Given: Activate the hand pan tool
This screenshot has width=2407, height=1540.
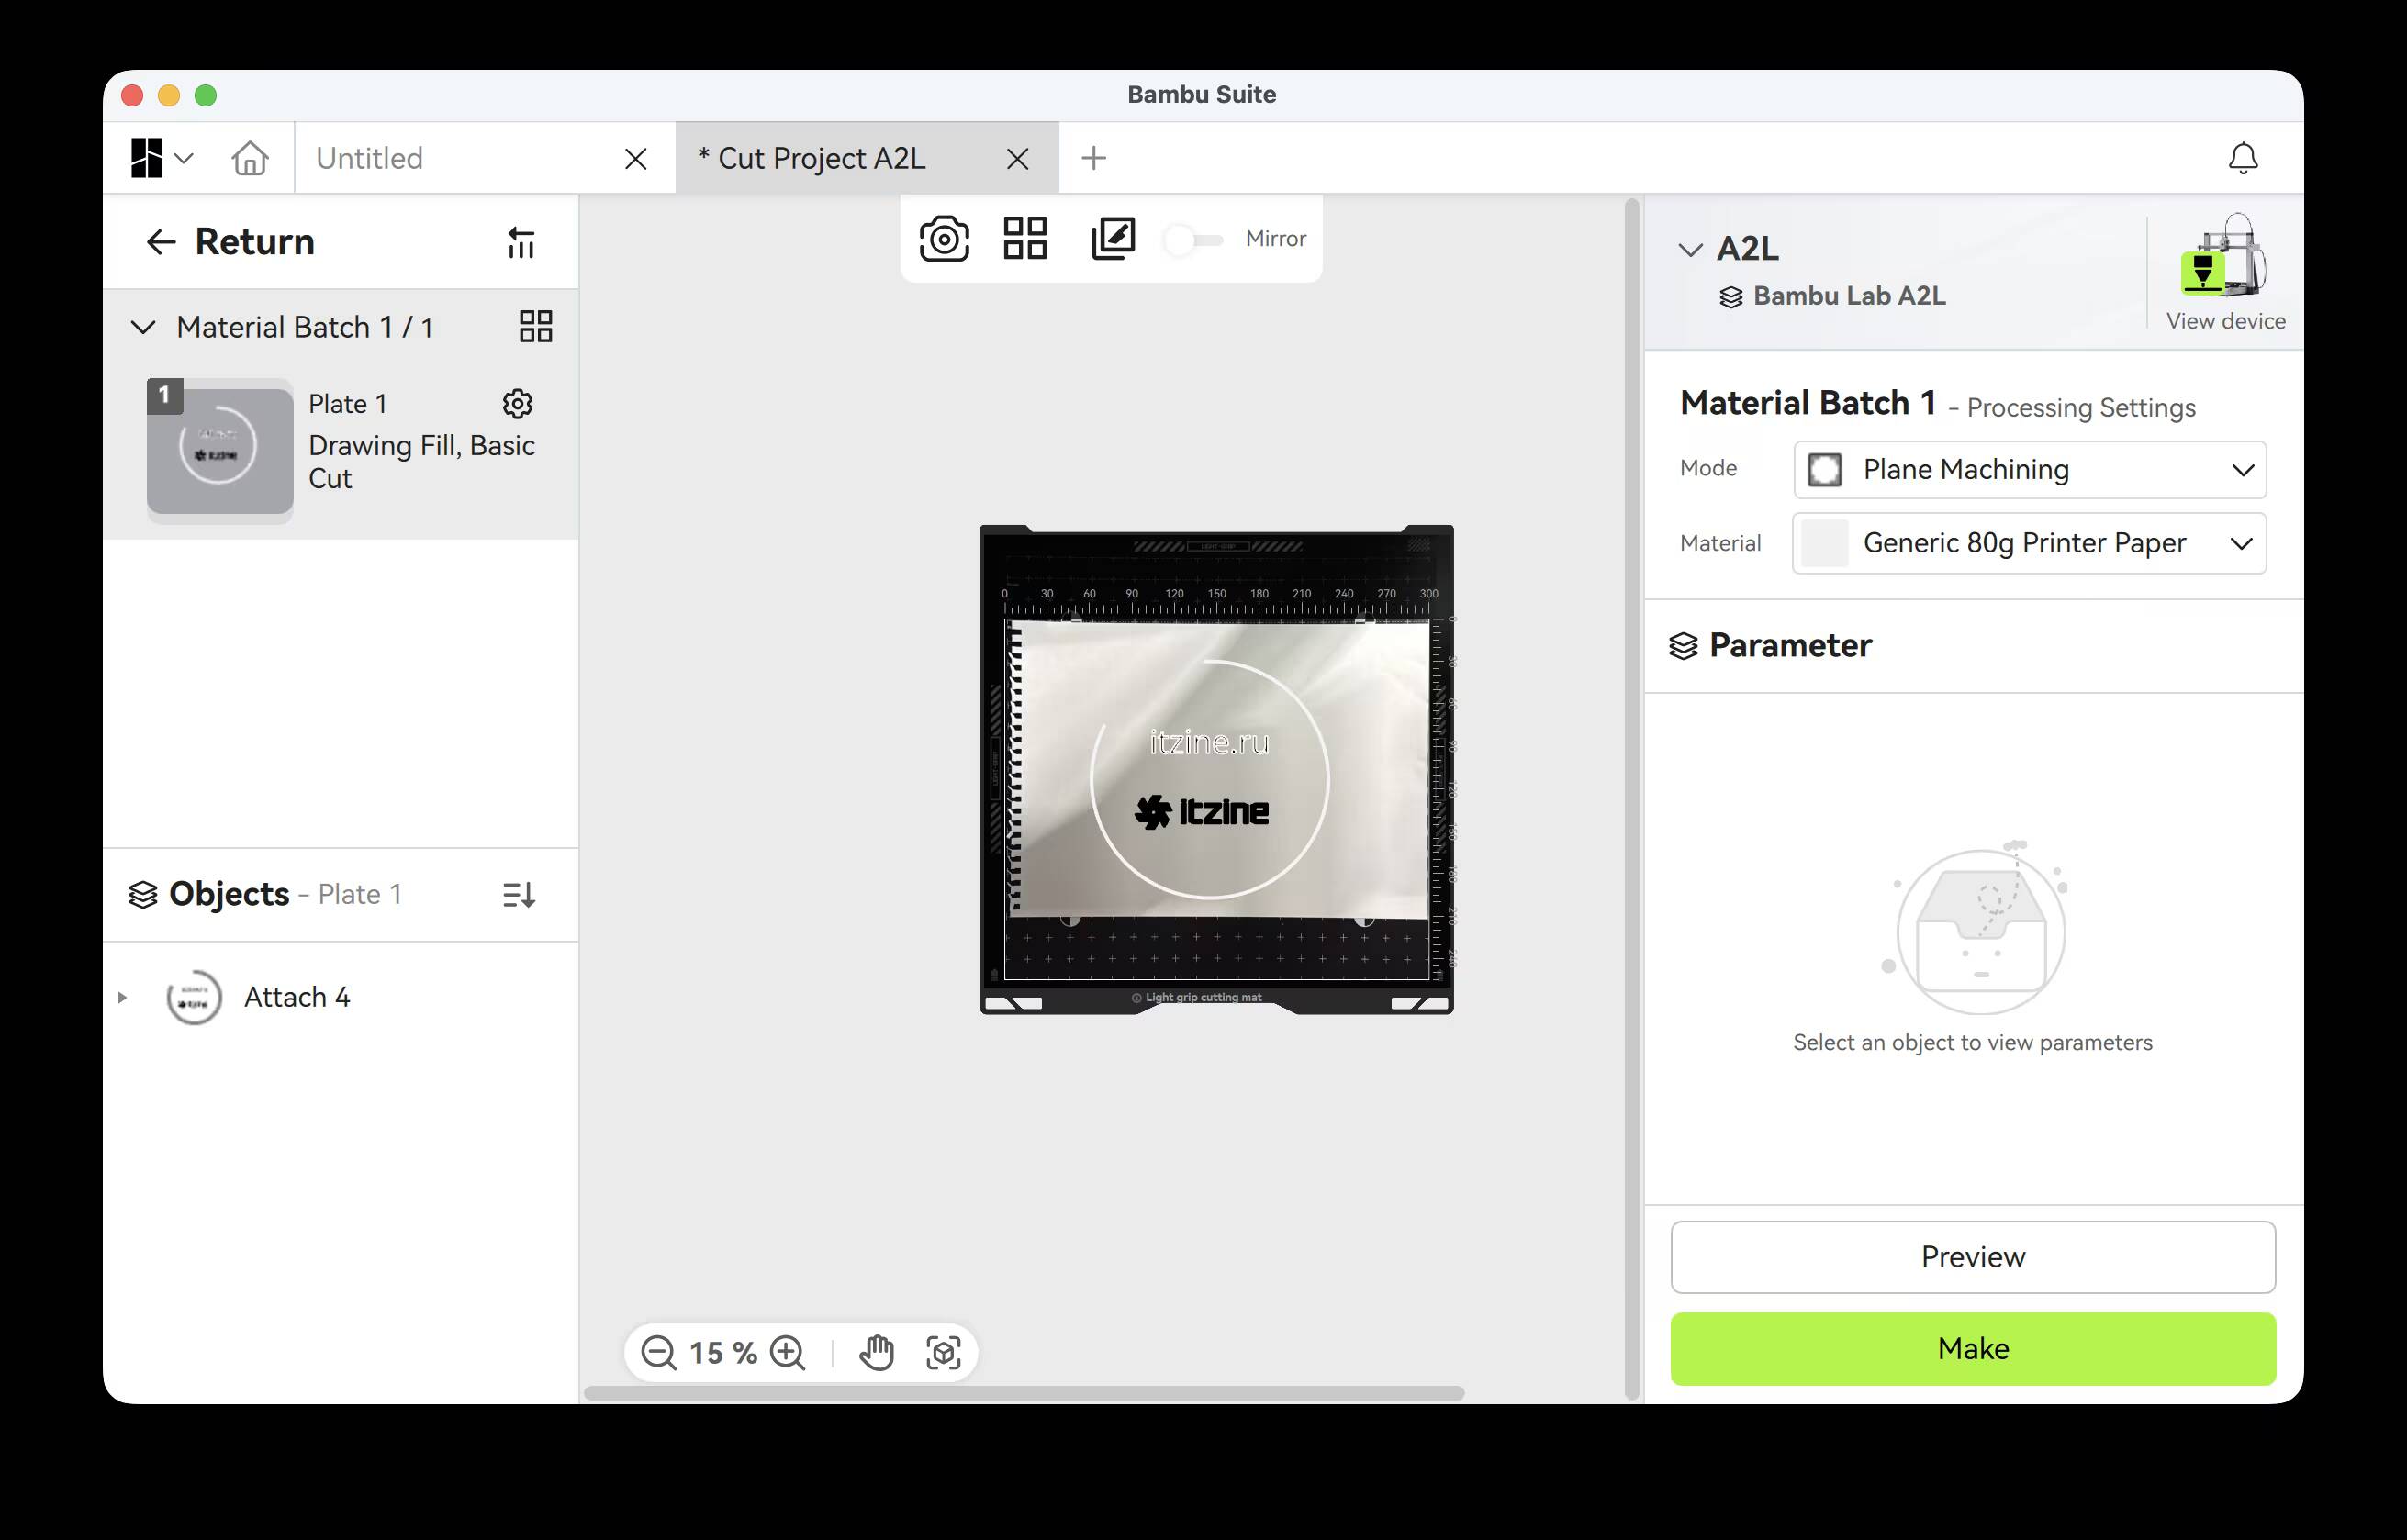Looking at the screenshot, I should coord(876,1353).
